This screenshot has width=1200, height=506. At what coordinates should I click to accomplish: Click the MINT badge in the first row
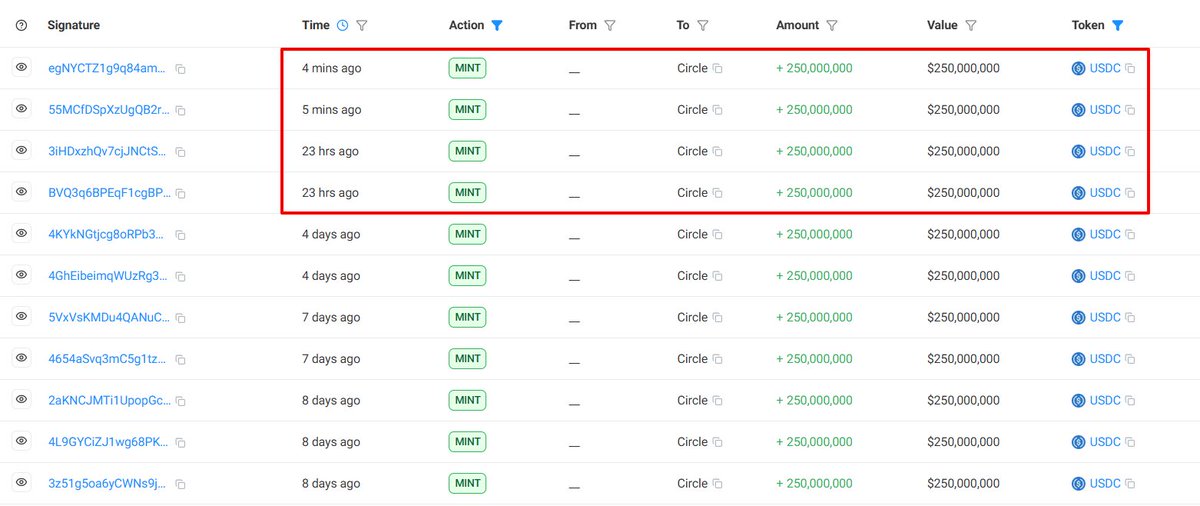[467, 68]
